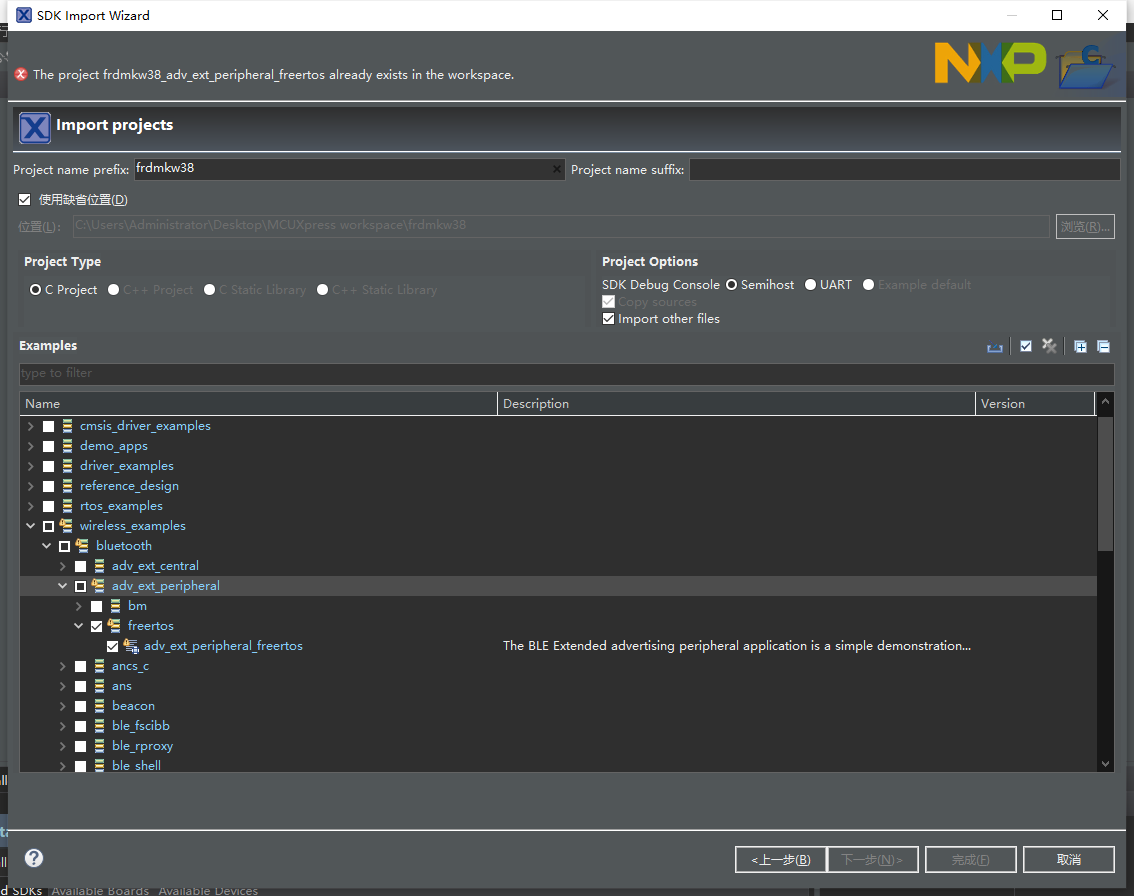Click the examples list scrollbar thumb
Screen dimensions: 1134x896
(x=1105, y=483)
